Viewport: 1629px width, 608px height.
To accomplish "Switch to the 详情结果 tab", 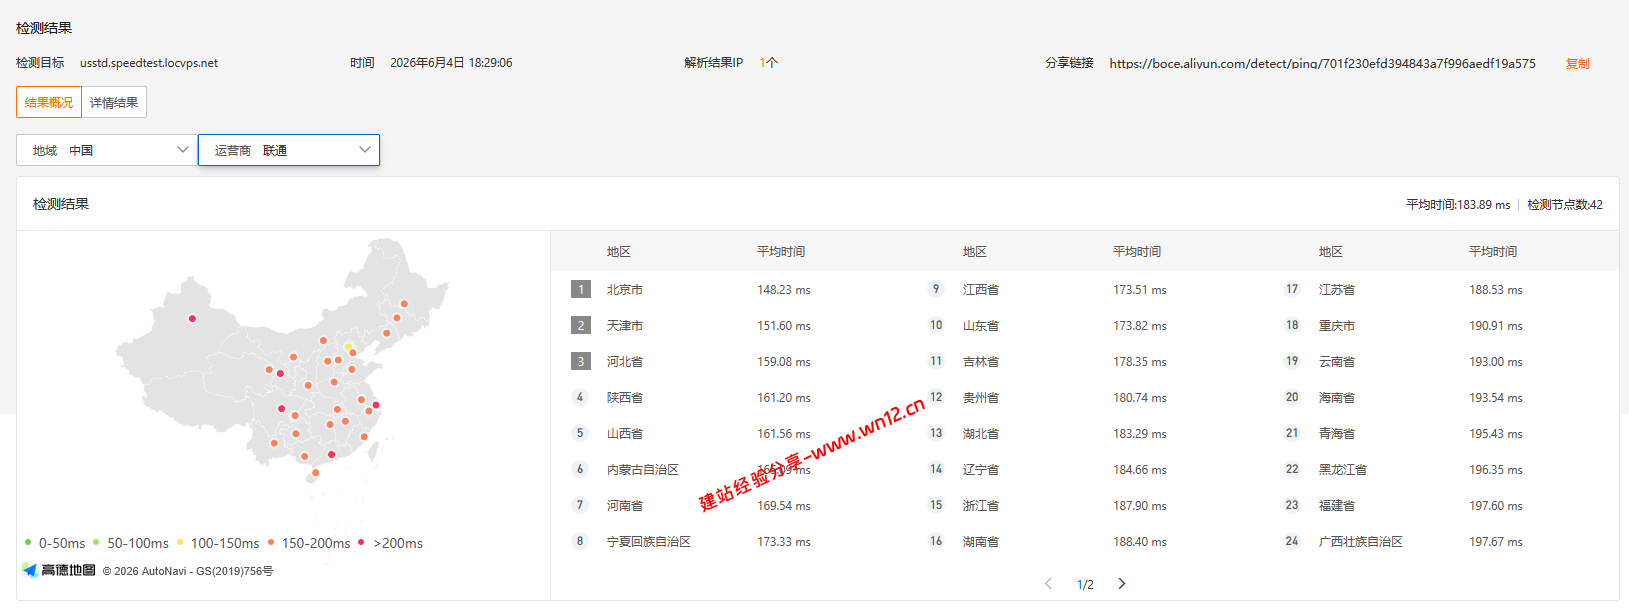I will click(114, 102).
